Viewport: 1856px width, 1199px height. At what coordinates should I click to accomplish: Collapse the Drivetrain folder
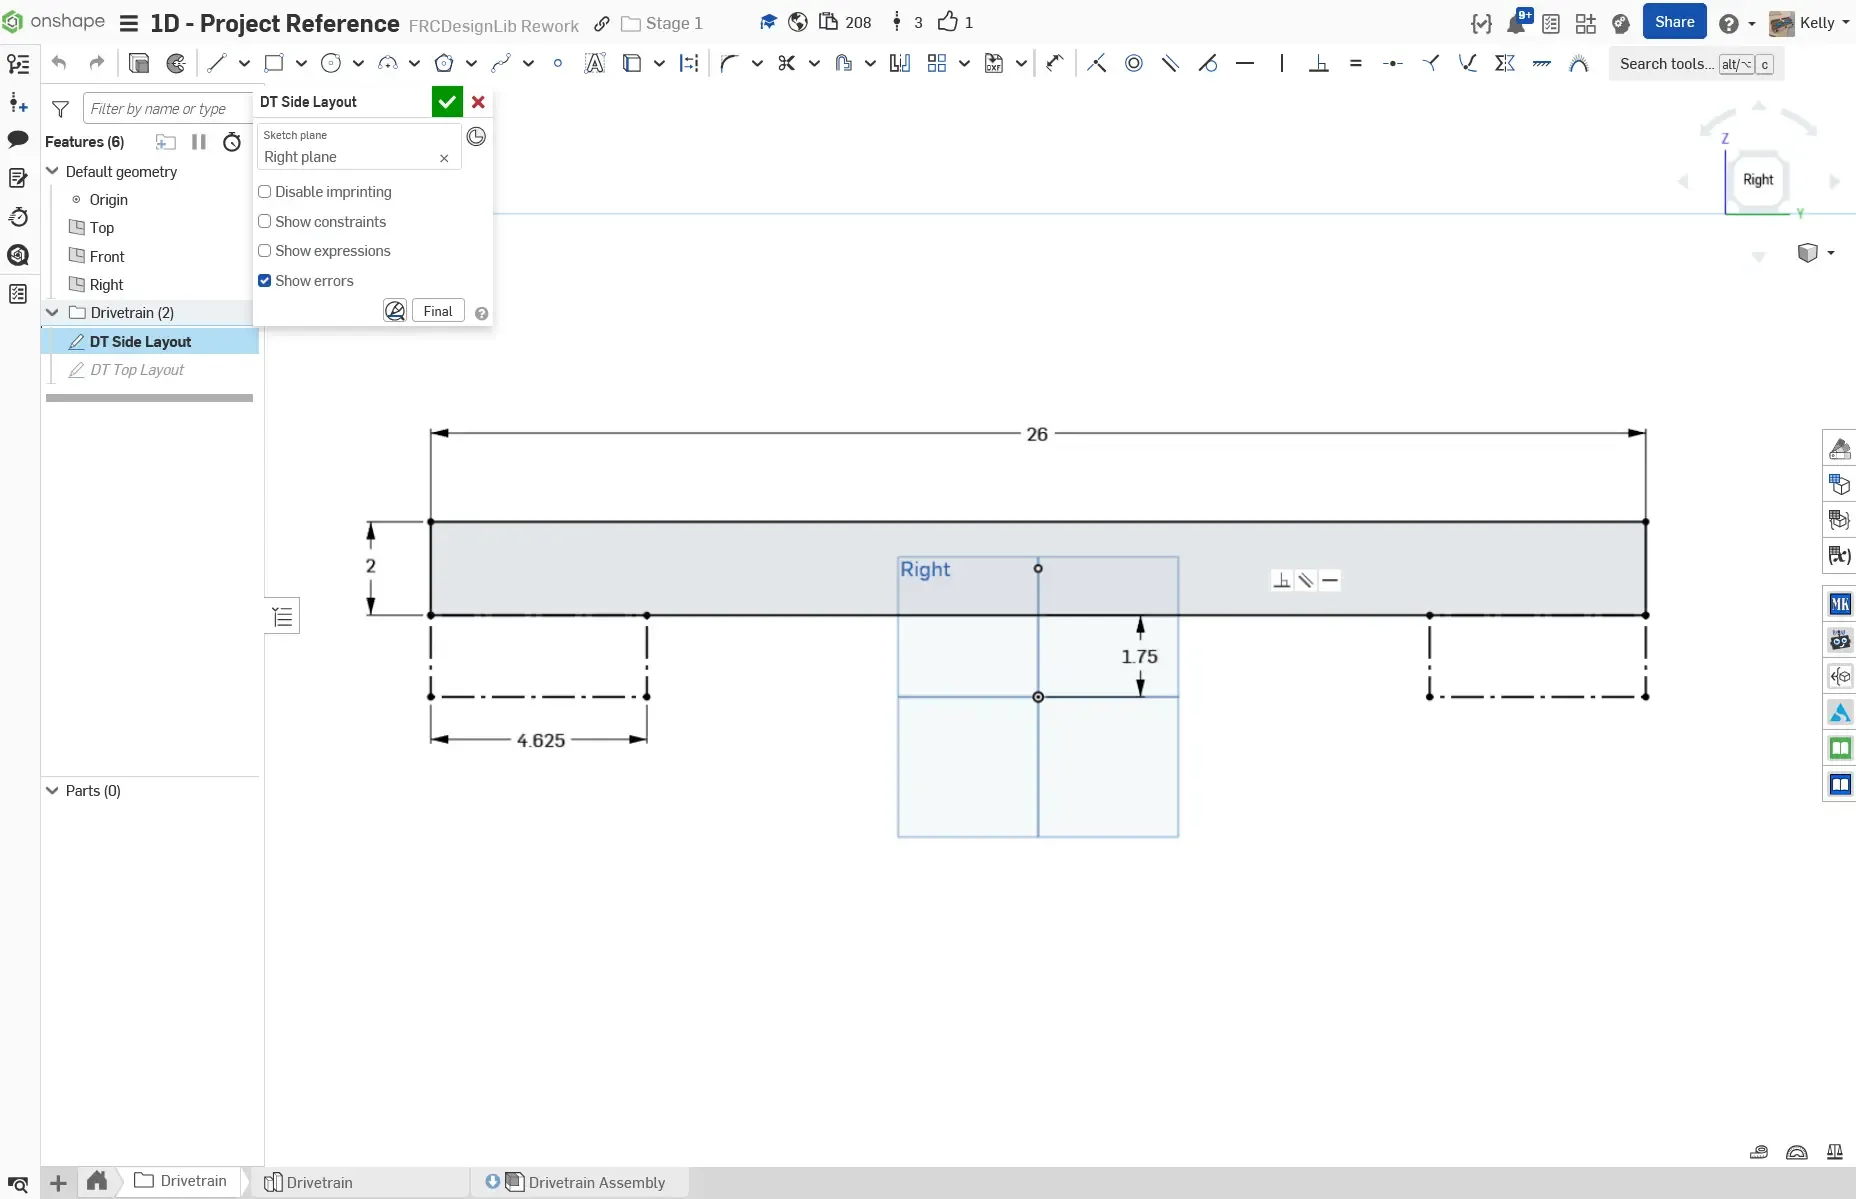tap(53, 313)
